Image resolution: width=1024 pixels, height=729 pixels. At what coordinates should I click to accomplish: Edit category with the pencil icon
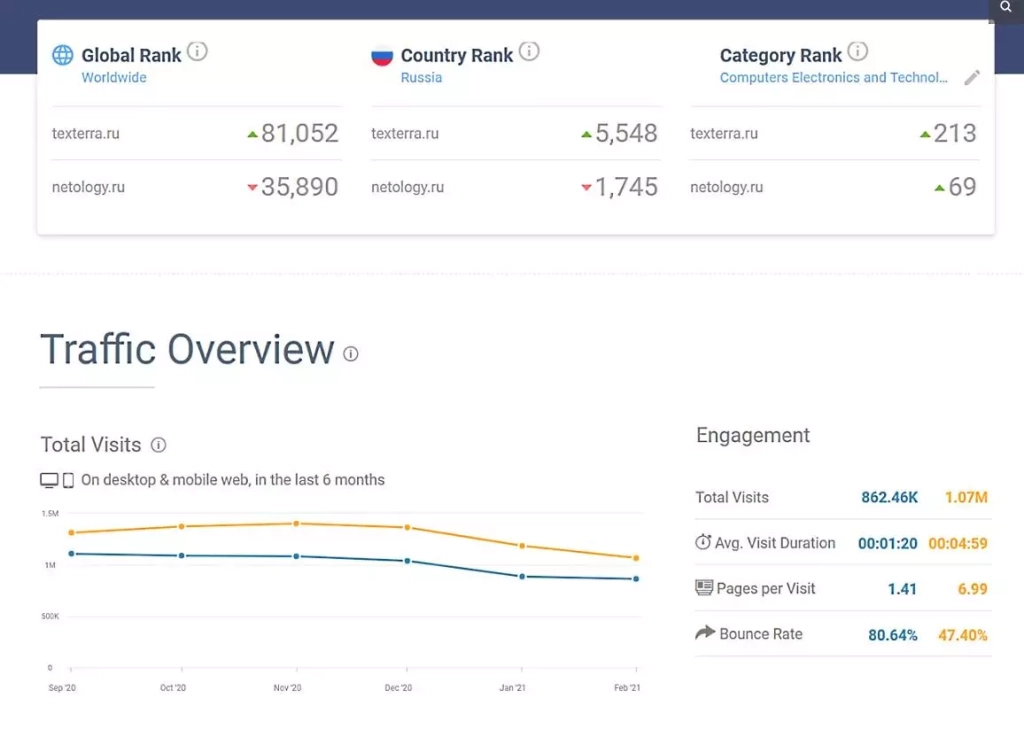pyautogui.click(x=972, y=78)
